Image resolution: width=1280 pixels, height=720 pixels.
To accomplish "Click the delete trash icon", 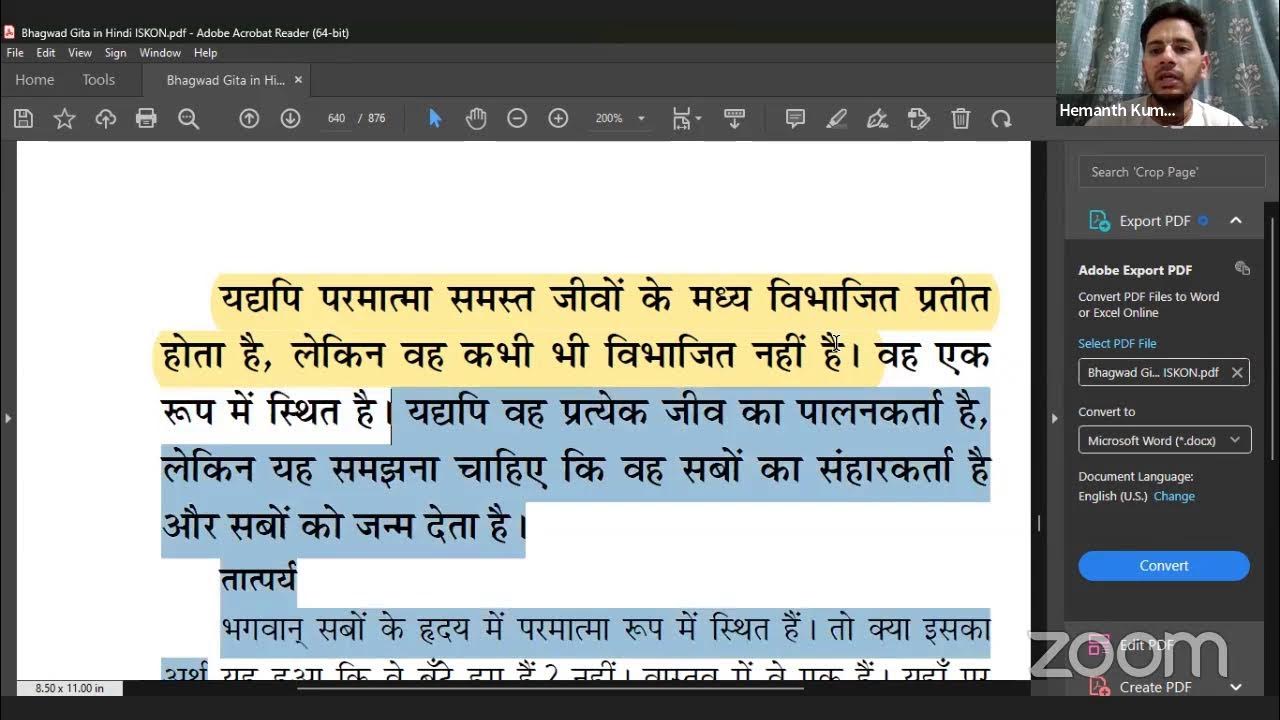I will [x=961, y=119].
